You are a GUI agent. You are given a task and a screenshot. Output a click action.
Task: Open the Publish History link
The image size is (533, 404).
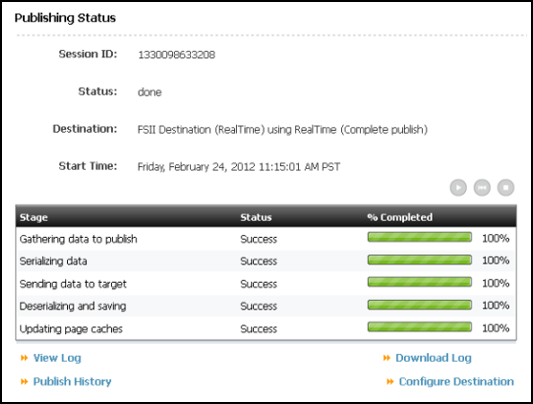(x=72, y=382)
